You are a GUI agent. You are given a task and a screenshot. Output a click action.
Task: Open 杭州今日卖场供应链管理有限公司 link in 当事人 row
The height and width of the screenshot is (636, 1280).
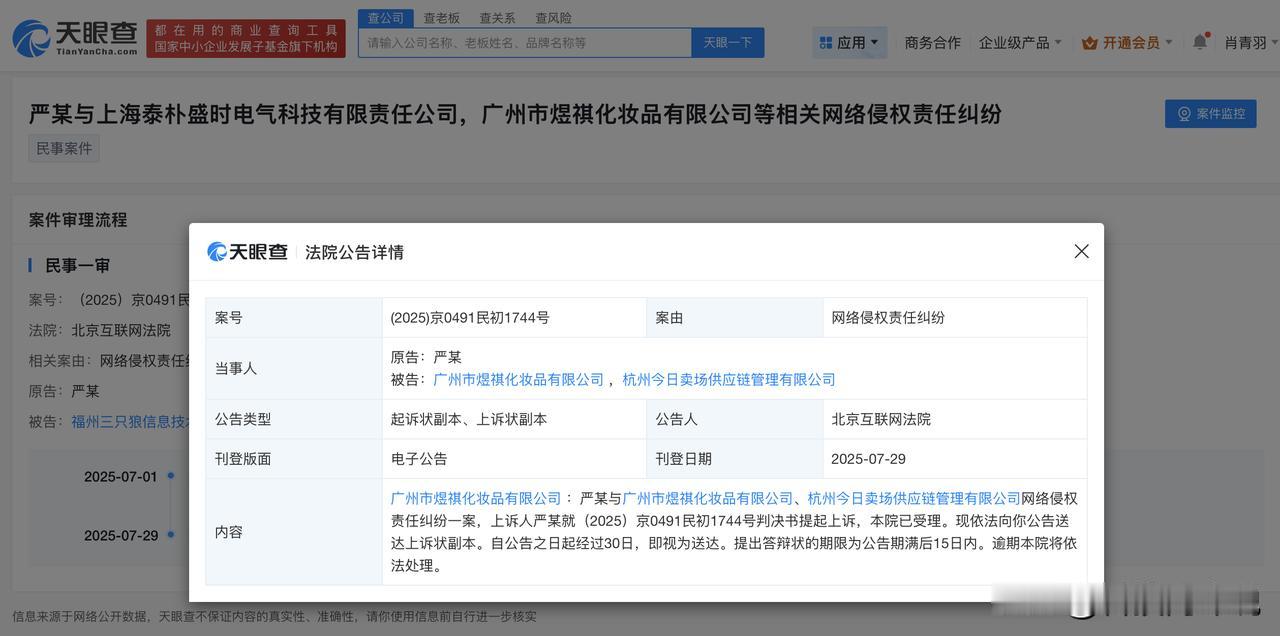point(729,379)
